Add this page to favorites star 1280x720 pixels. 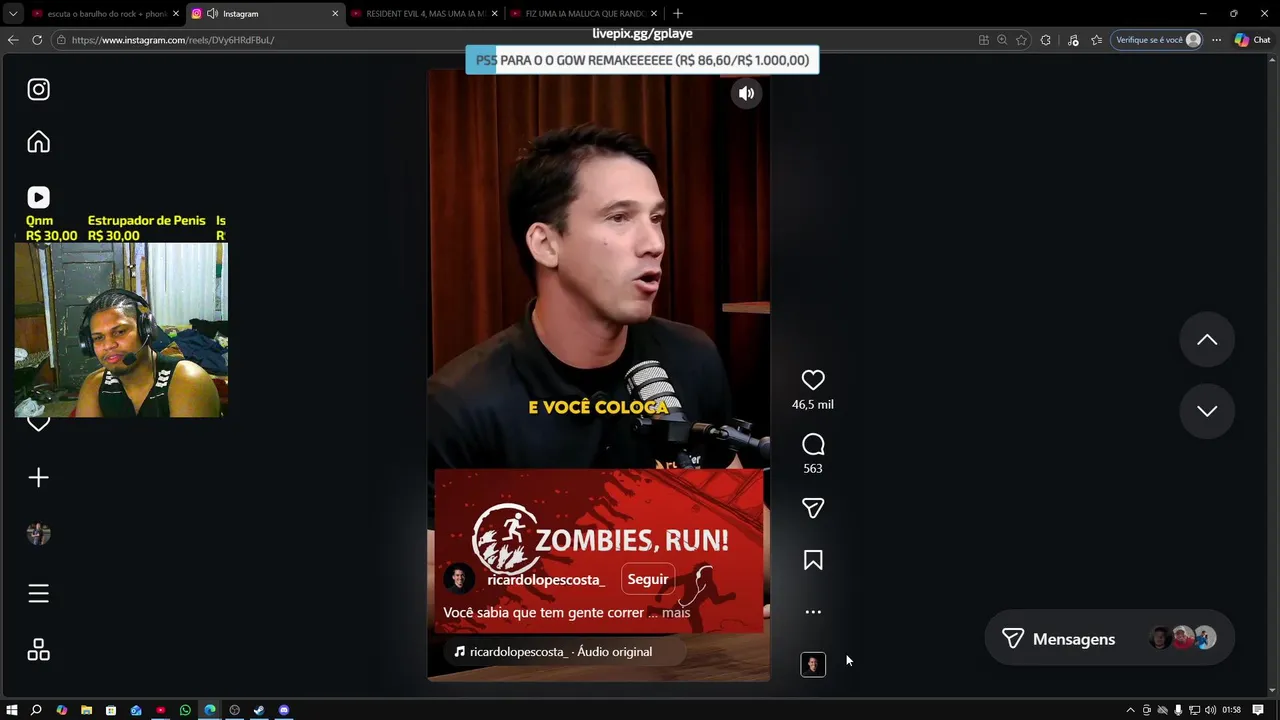[x=1021, y=40]
